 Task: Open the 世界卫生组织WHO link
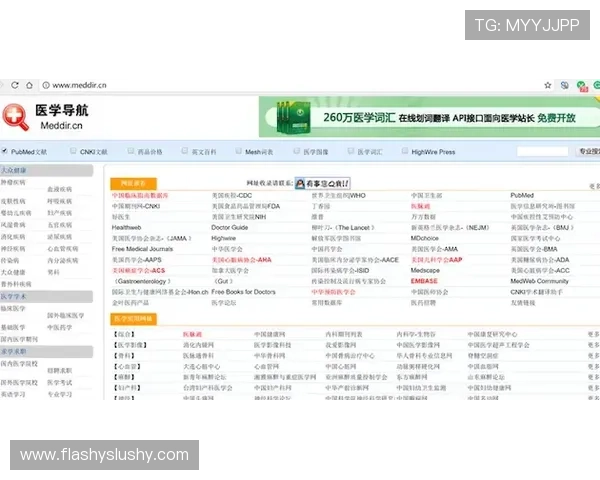click(x=338, y=196)
